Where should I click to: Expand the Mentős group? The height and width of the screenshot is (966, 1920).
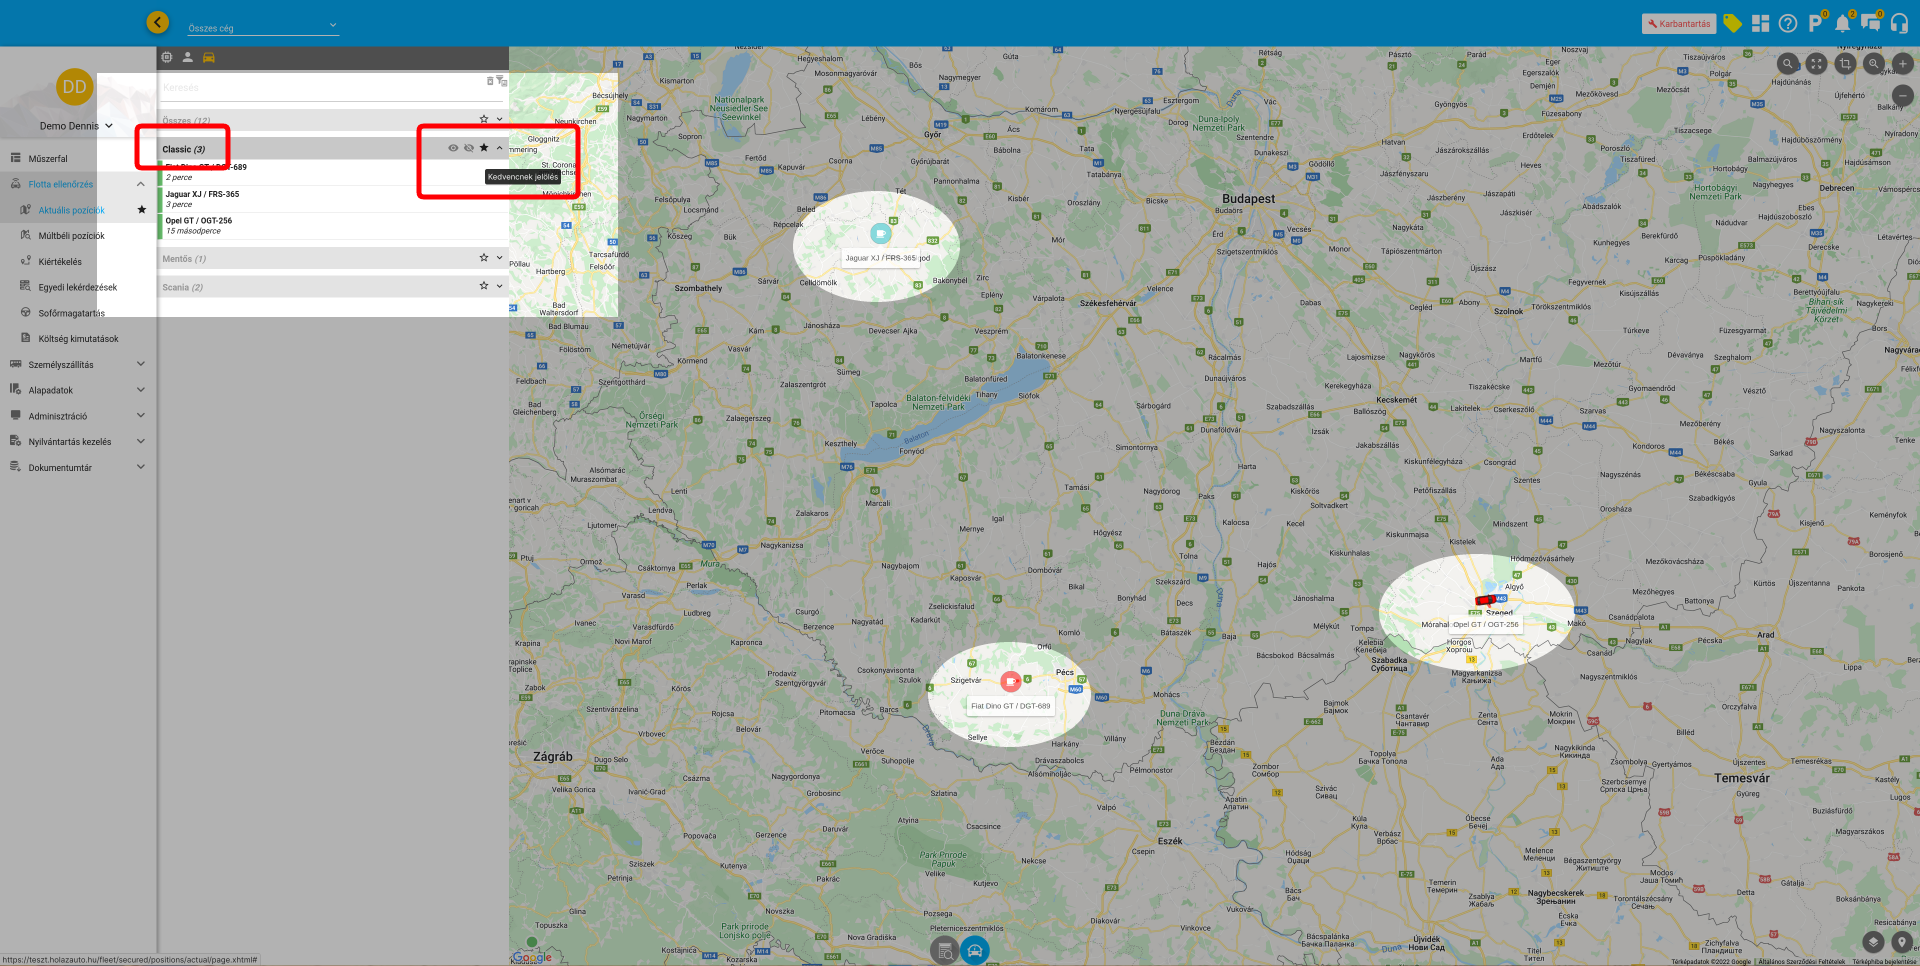click(500, 258)
